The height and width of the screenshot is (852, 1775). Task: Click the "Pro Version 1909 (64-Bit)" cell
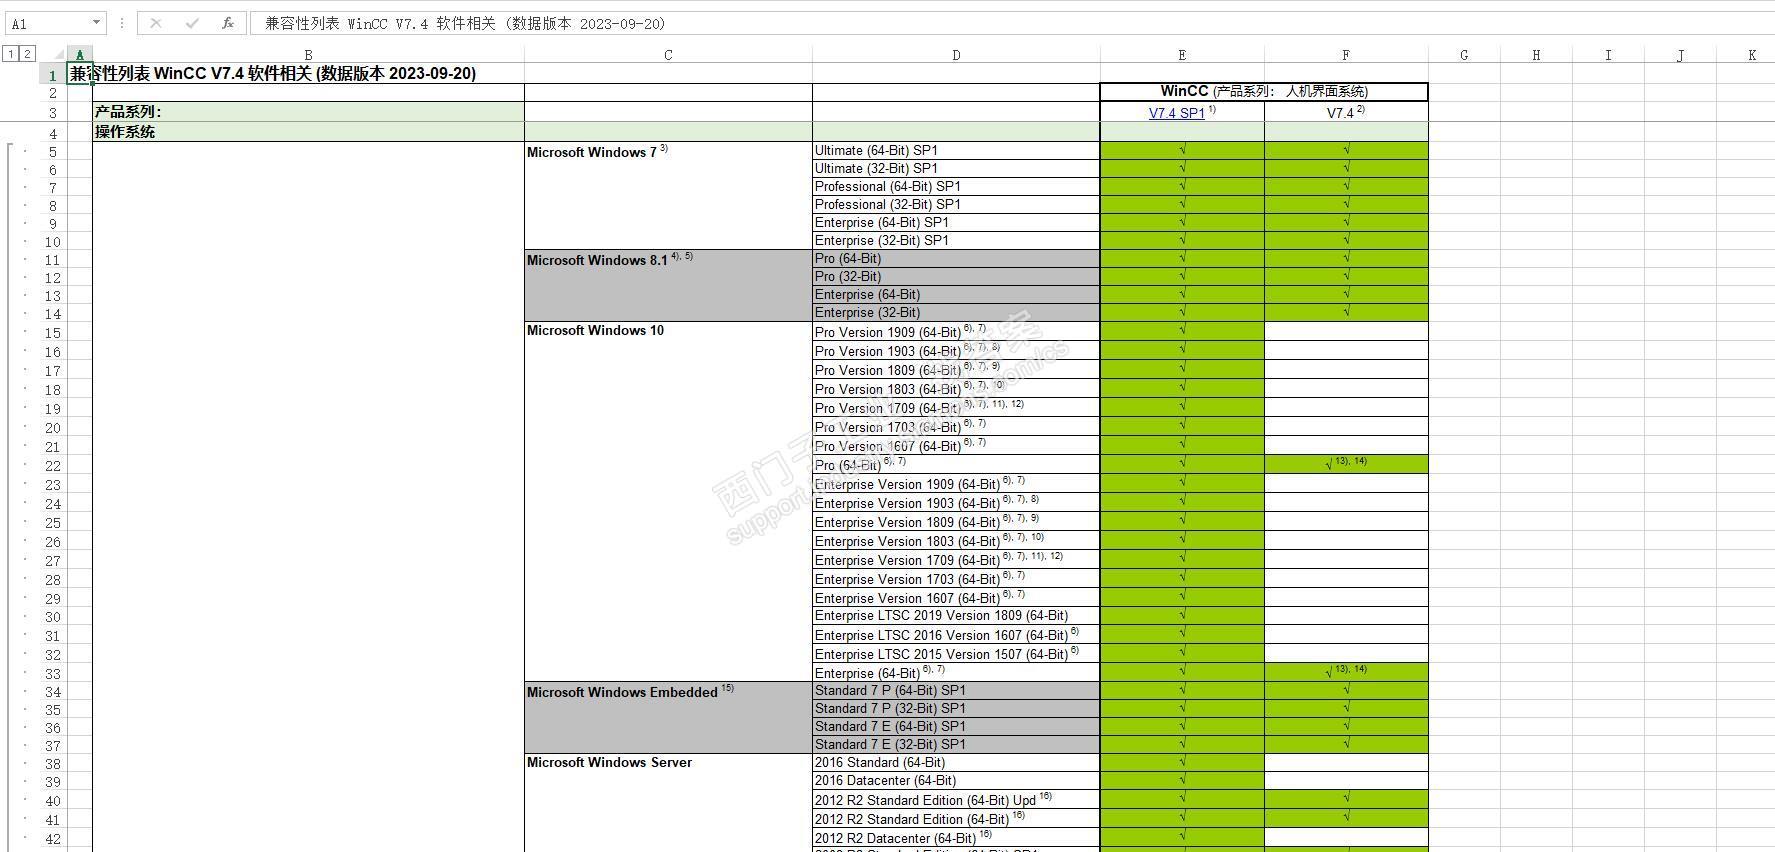(956, 332)
